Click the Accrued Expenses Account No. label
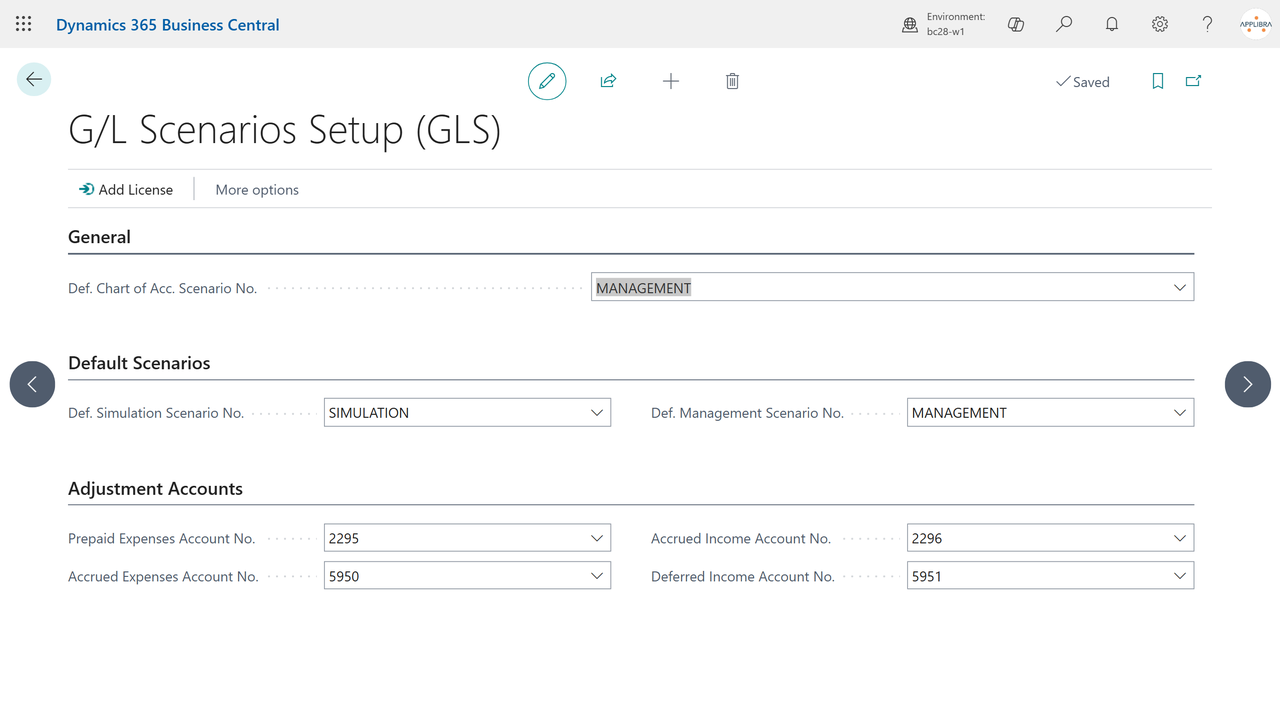The width and height of the screenshot is (1280, 720). 163,576
